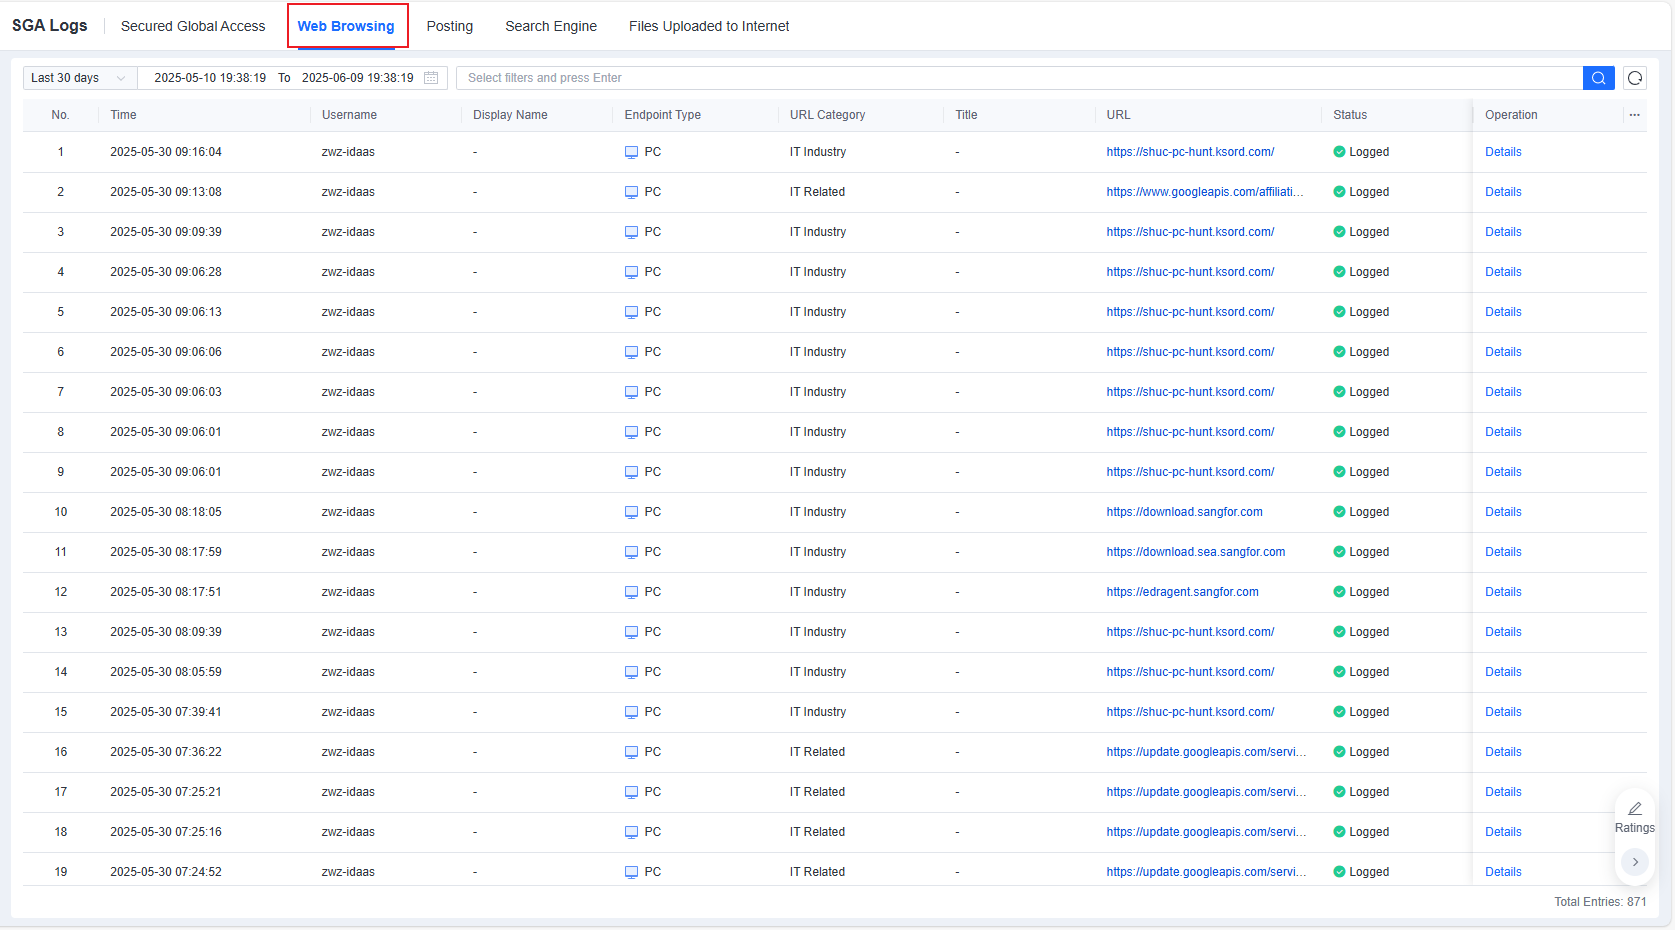Open googleapis affiliati URL in row 2
The height and width of the screenshot is (930, 1675).
[x=1205, y=192]
